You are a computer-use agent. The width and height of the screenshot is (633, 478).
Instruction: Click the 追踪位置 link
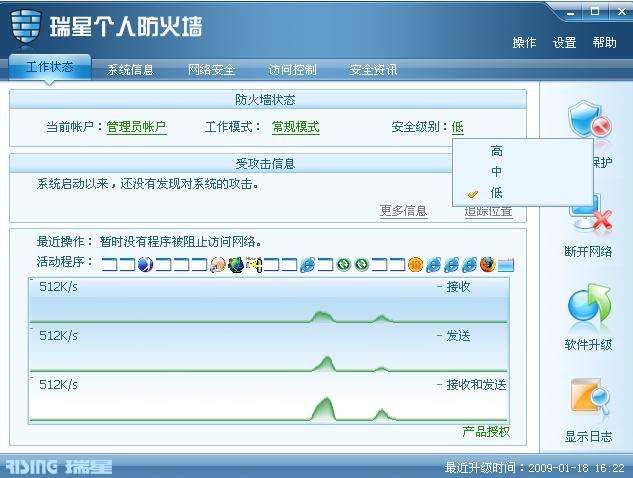[488, 212]
